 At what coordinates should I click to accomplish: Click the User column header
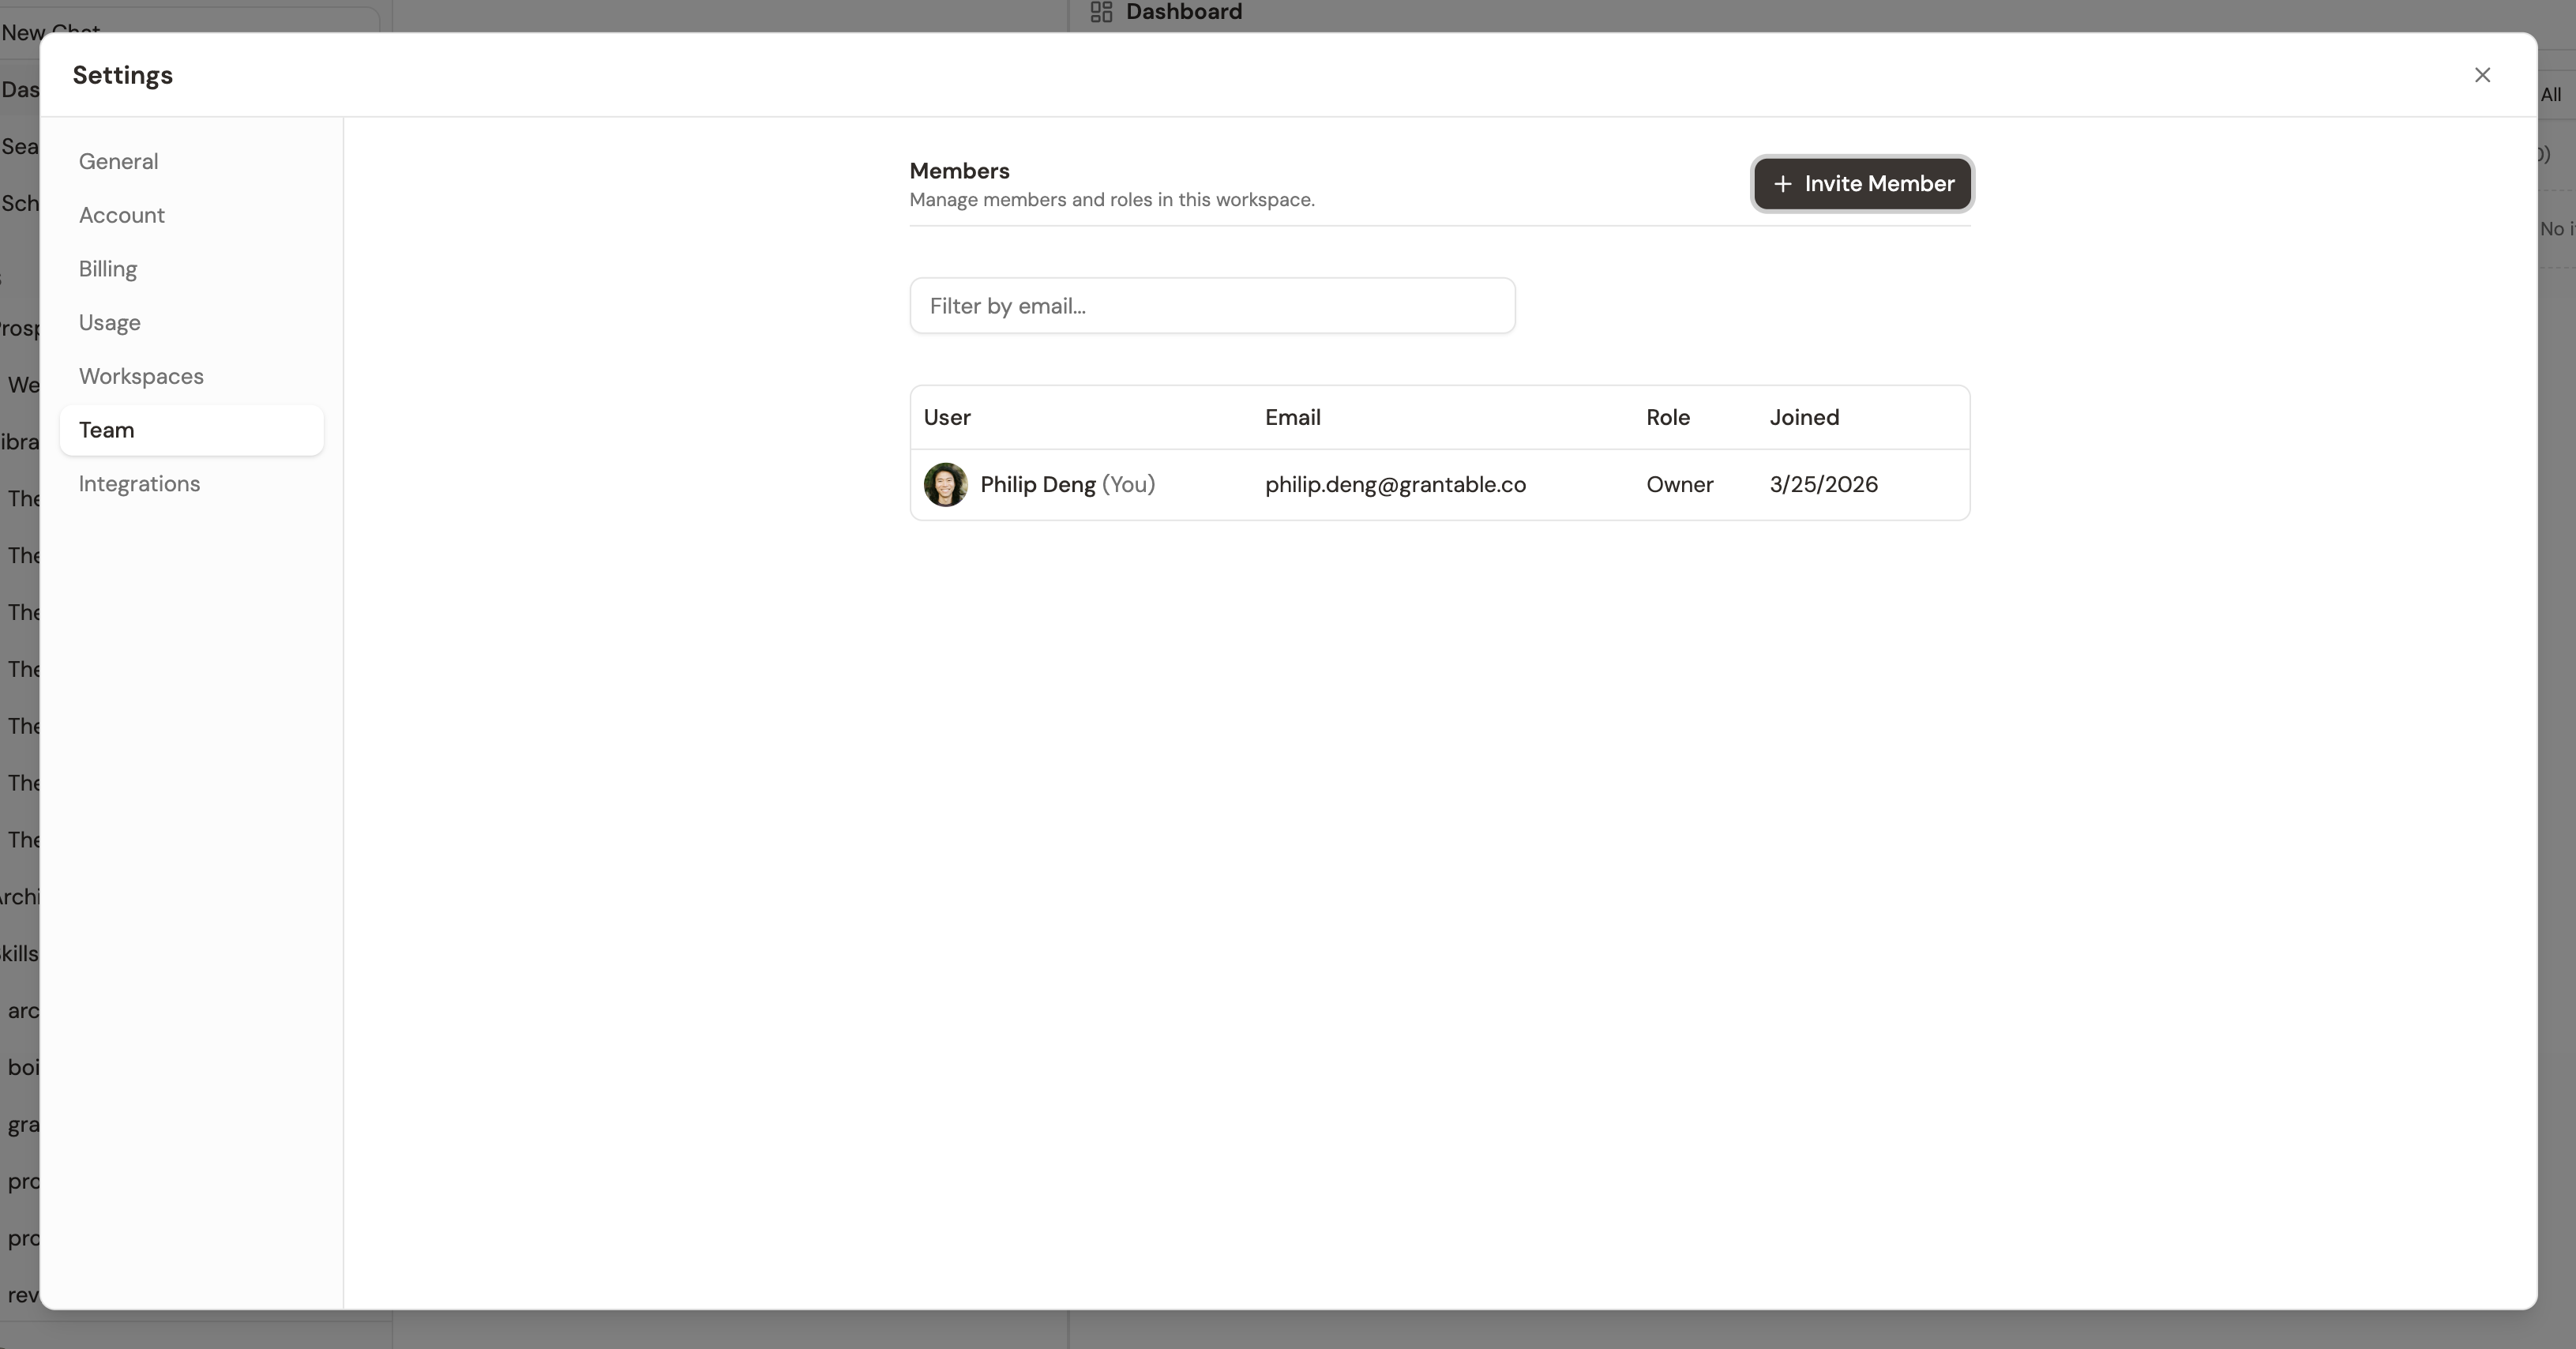pos(947,417)
